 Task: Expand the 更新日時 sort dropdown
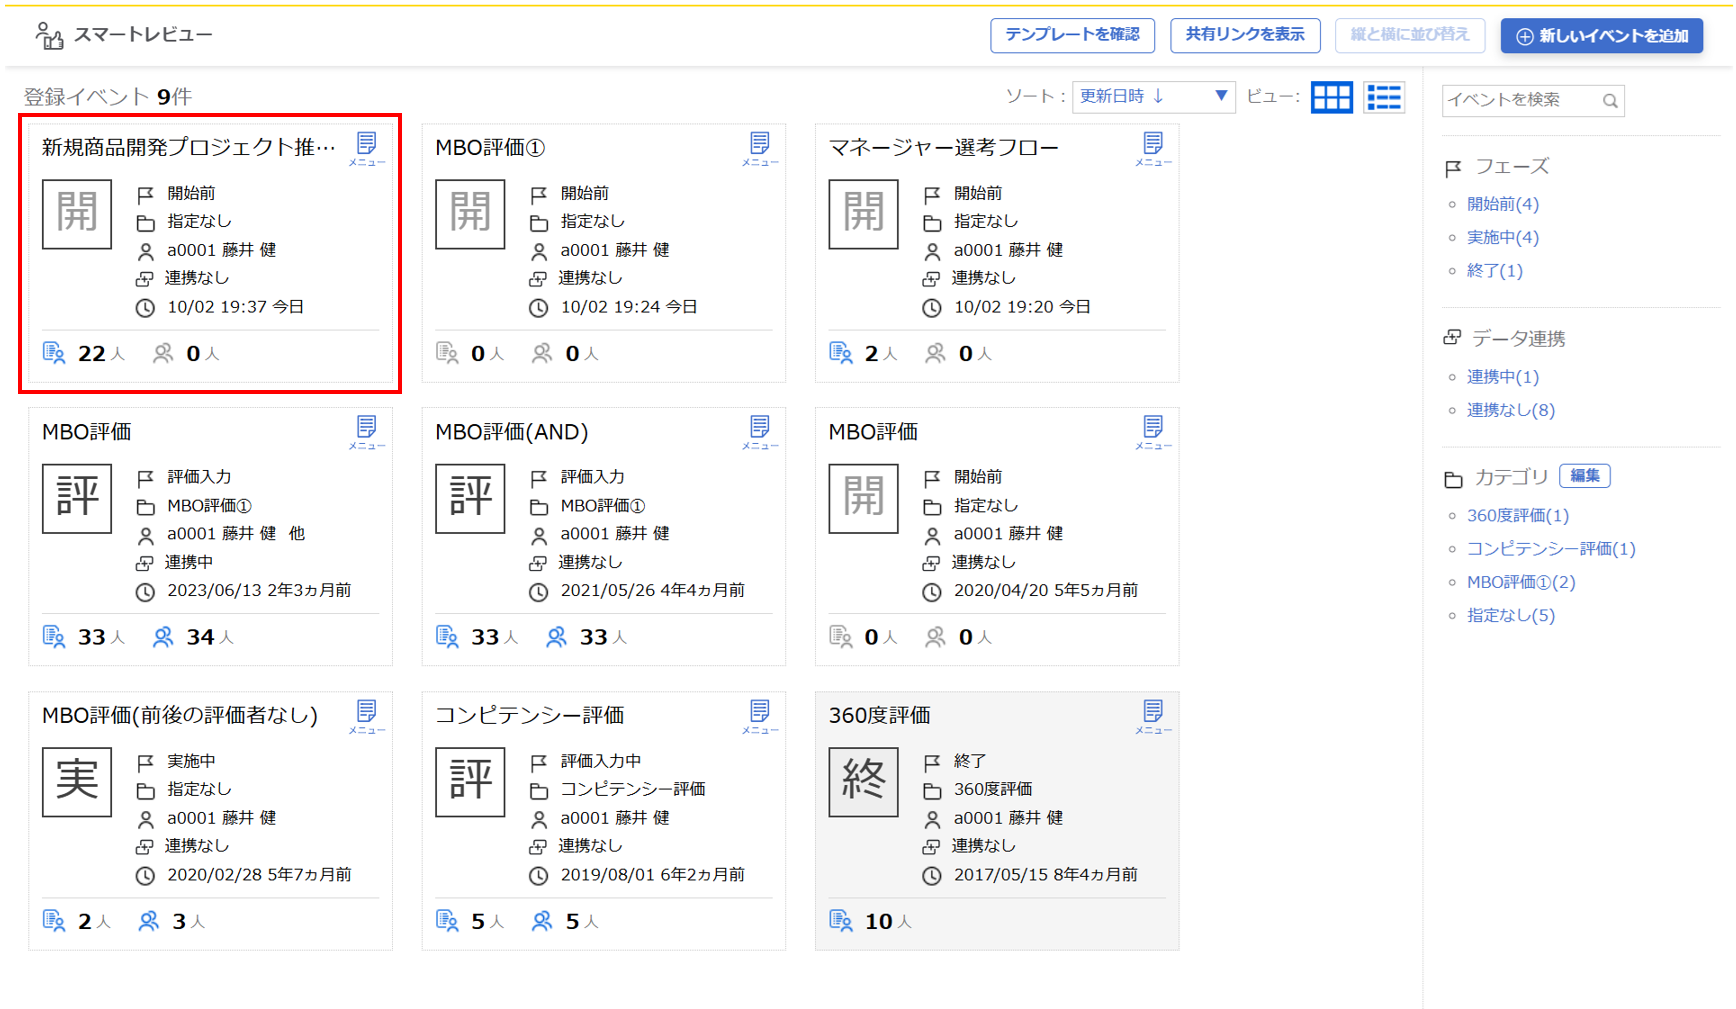1153,97
